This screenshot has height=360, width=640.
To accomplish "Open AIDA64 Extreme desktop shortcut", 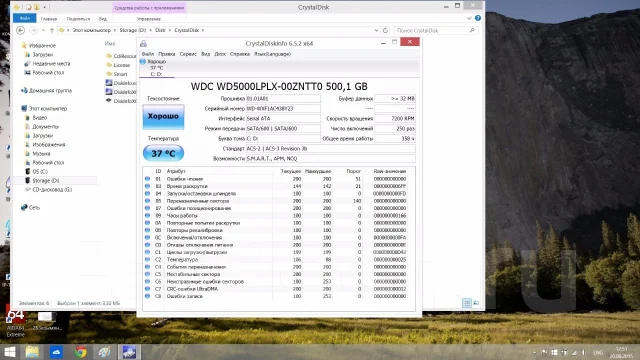I will (x=16, y=323).
